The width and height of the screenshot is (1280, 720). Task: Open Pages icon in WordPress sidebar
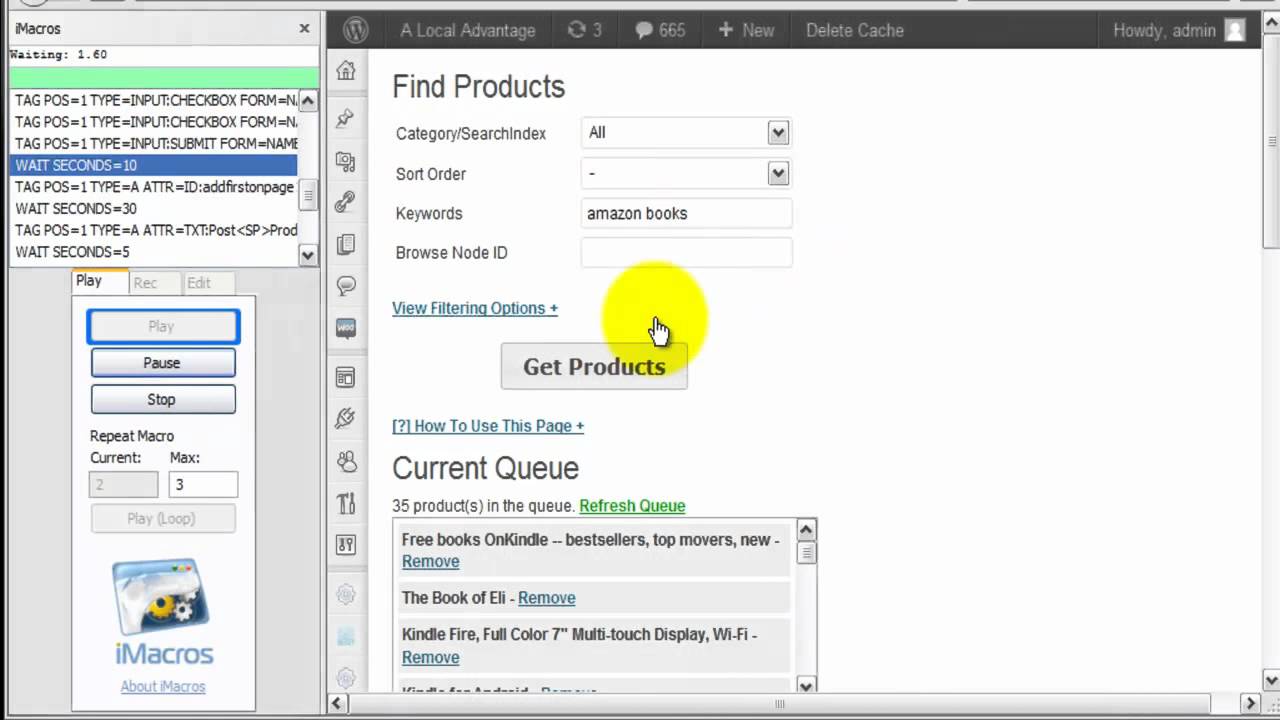click(x=346, y=244)
